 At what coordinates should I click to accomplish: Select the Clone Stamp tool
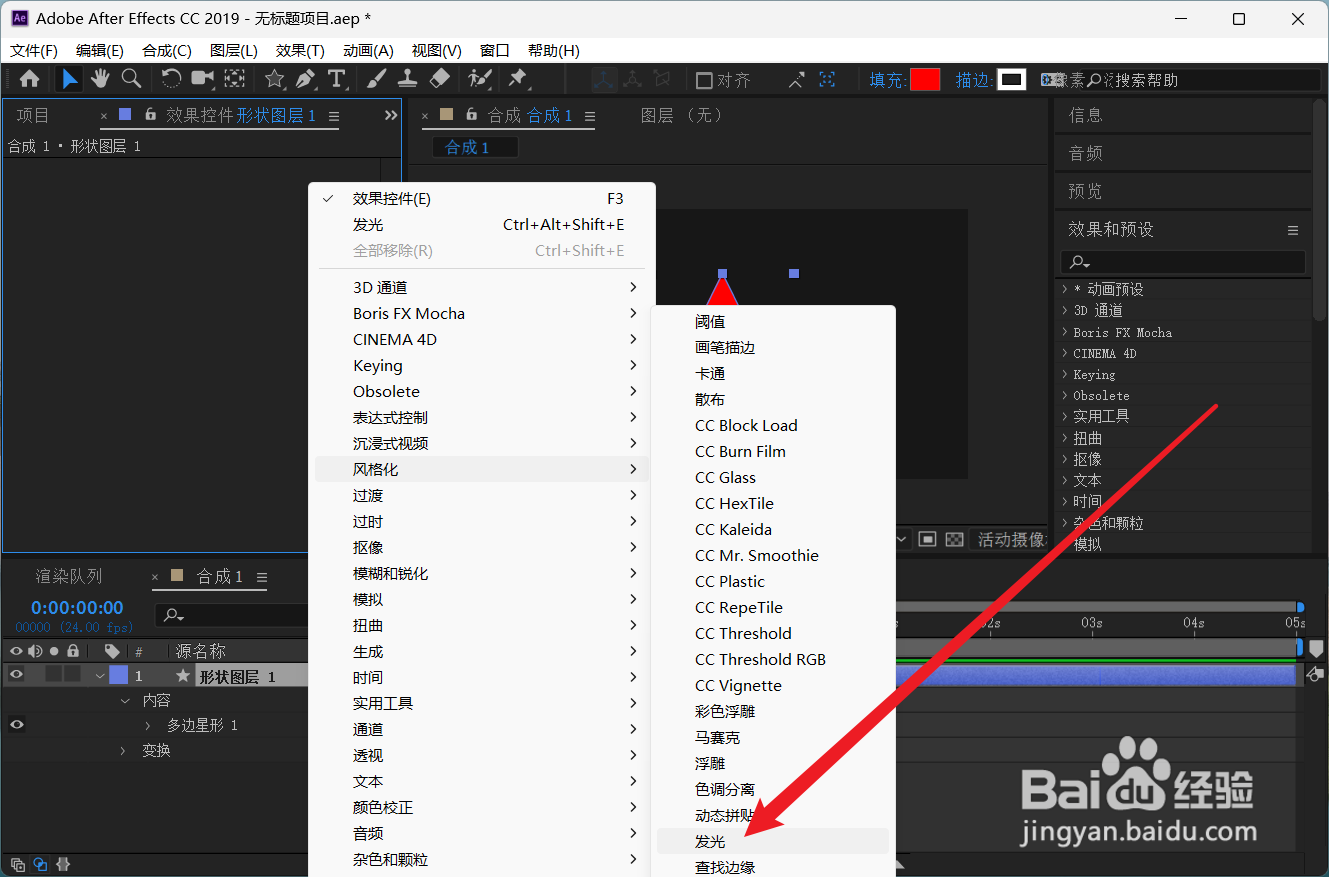tap(407, 78)
